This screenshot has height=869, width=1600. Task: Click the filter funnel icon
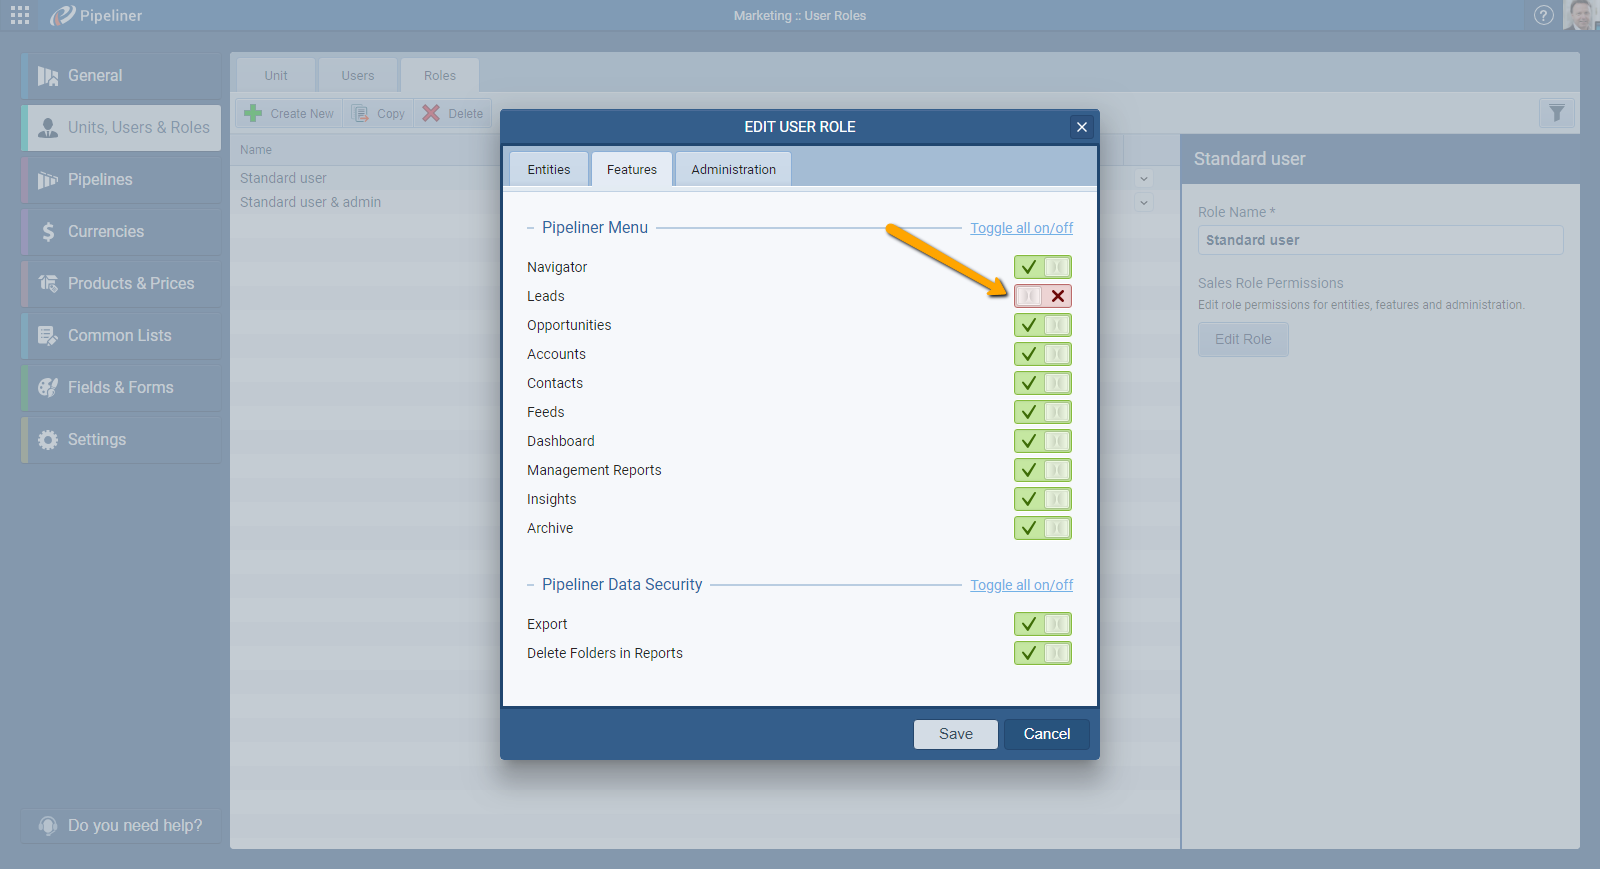coord(1556,113)
